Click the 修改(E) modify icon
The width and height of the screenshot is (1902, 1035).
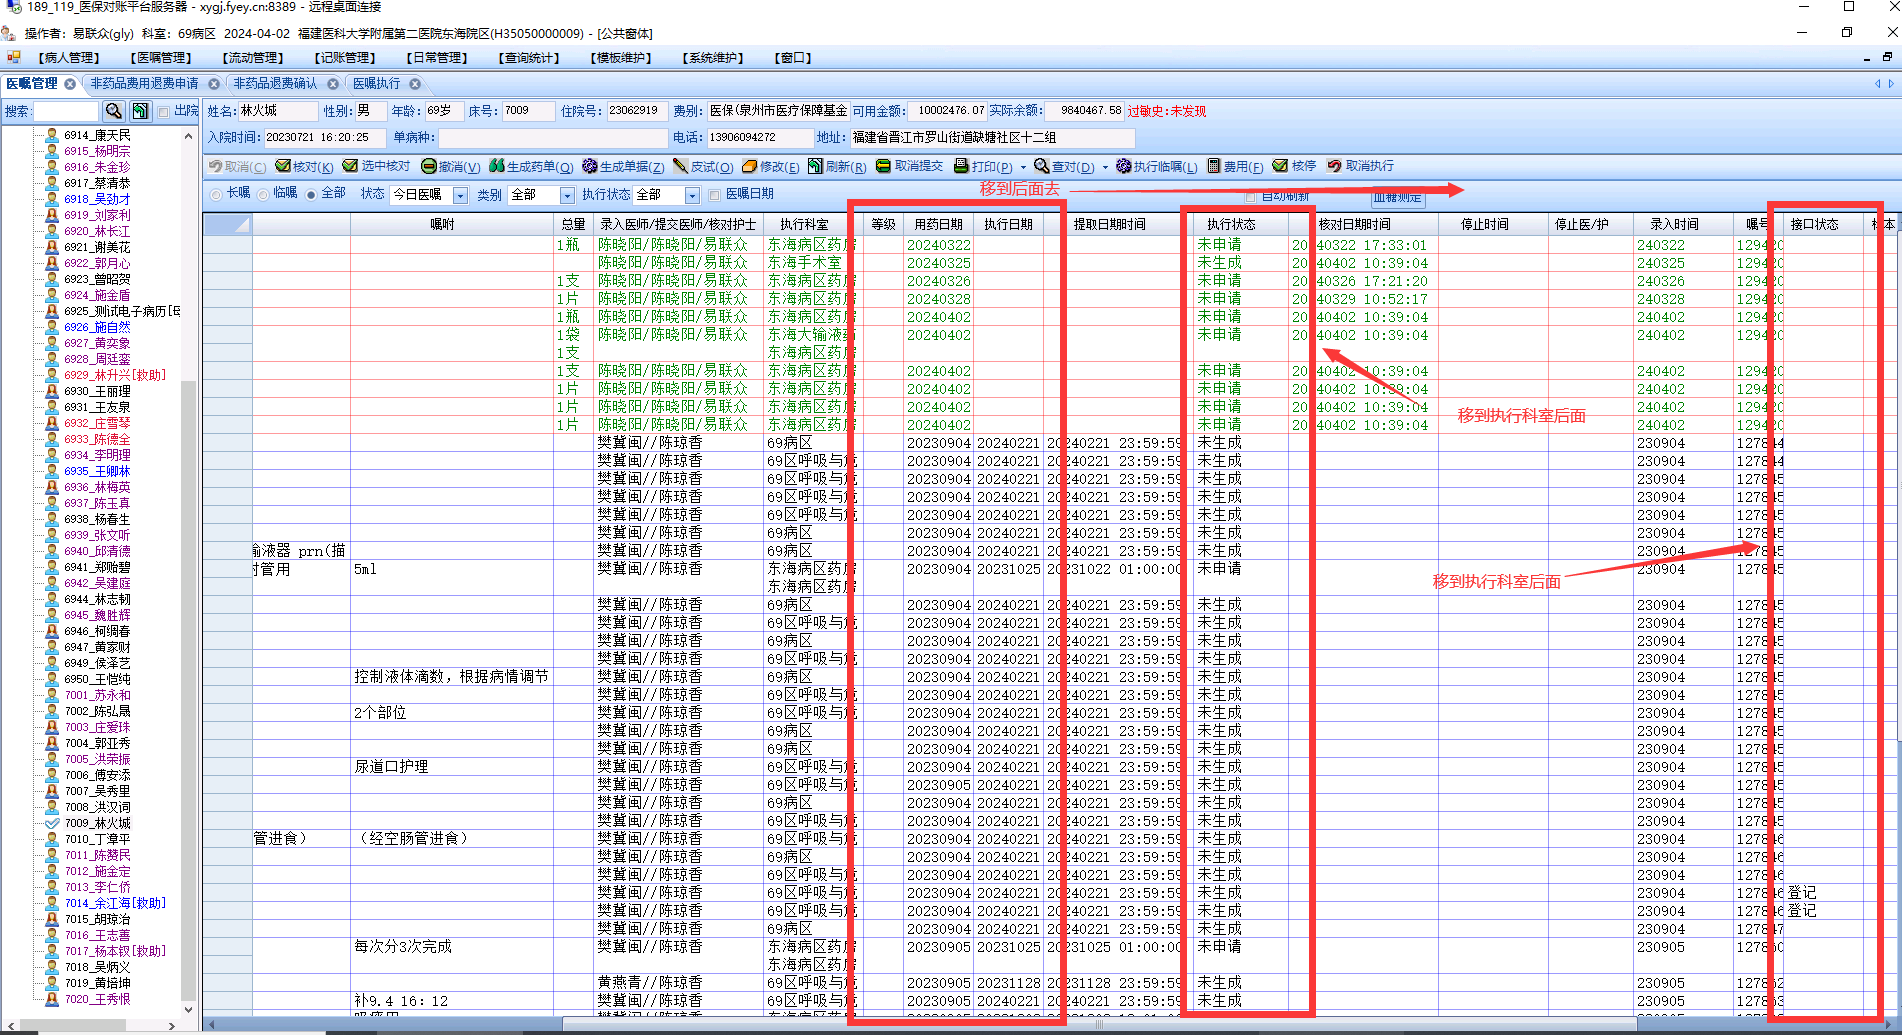point(749,166)
